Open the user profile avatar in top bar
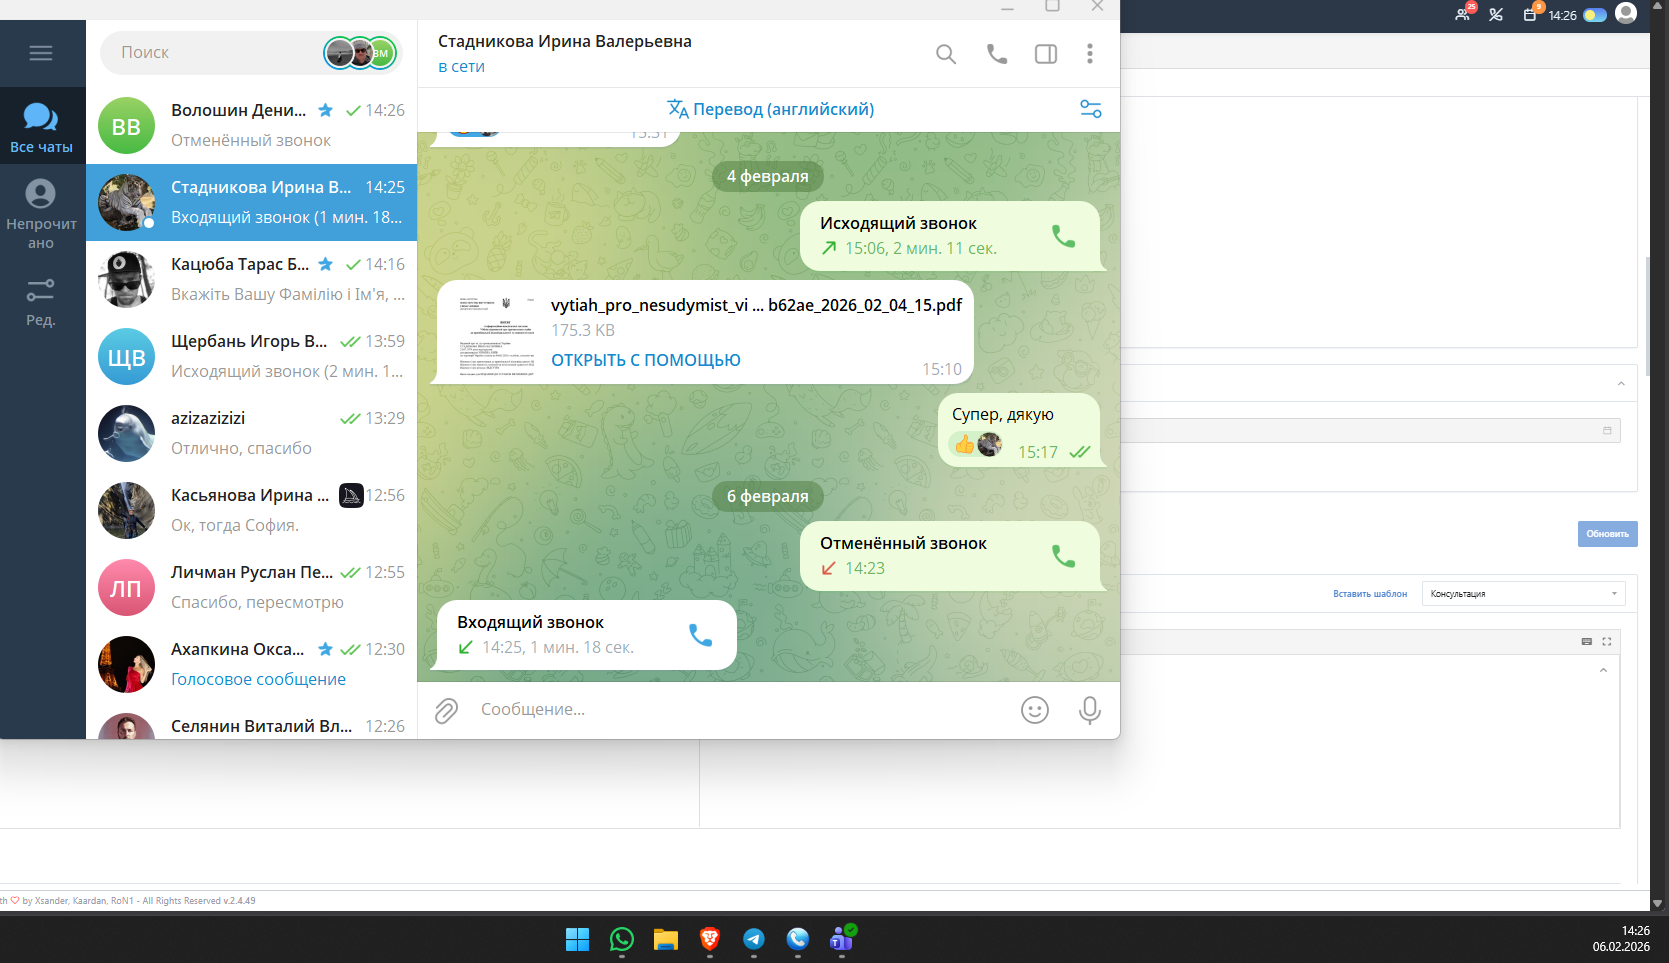 click(1626, 13)
